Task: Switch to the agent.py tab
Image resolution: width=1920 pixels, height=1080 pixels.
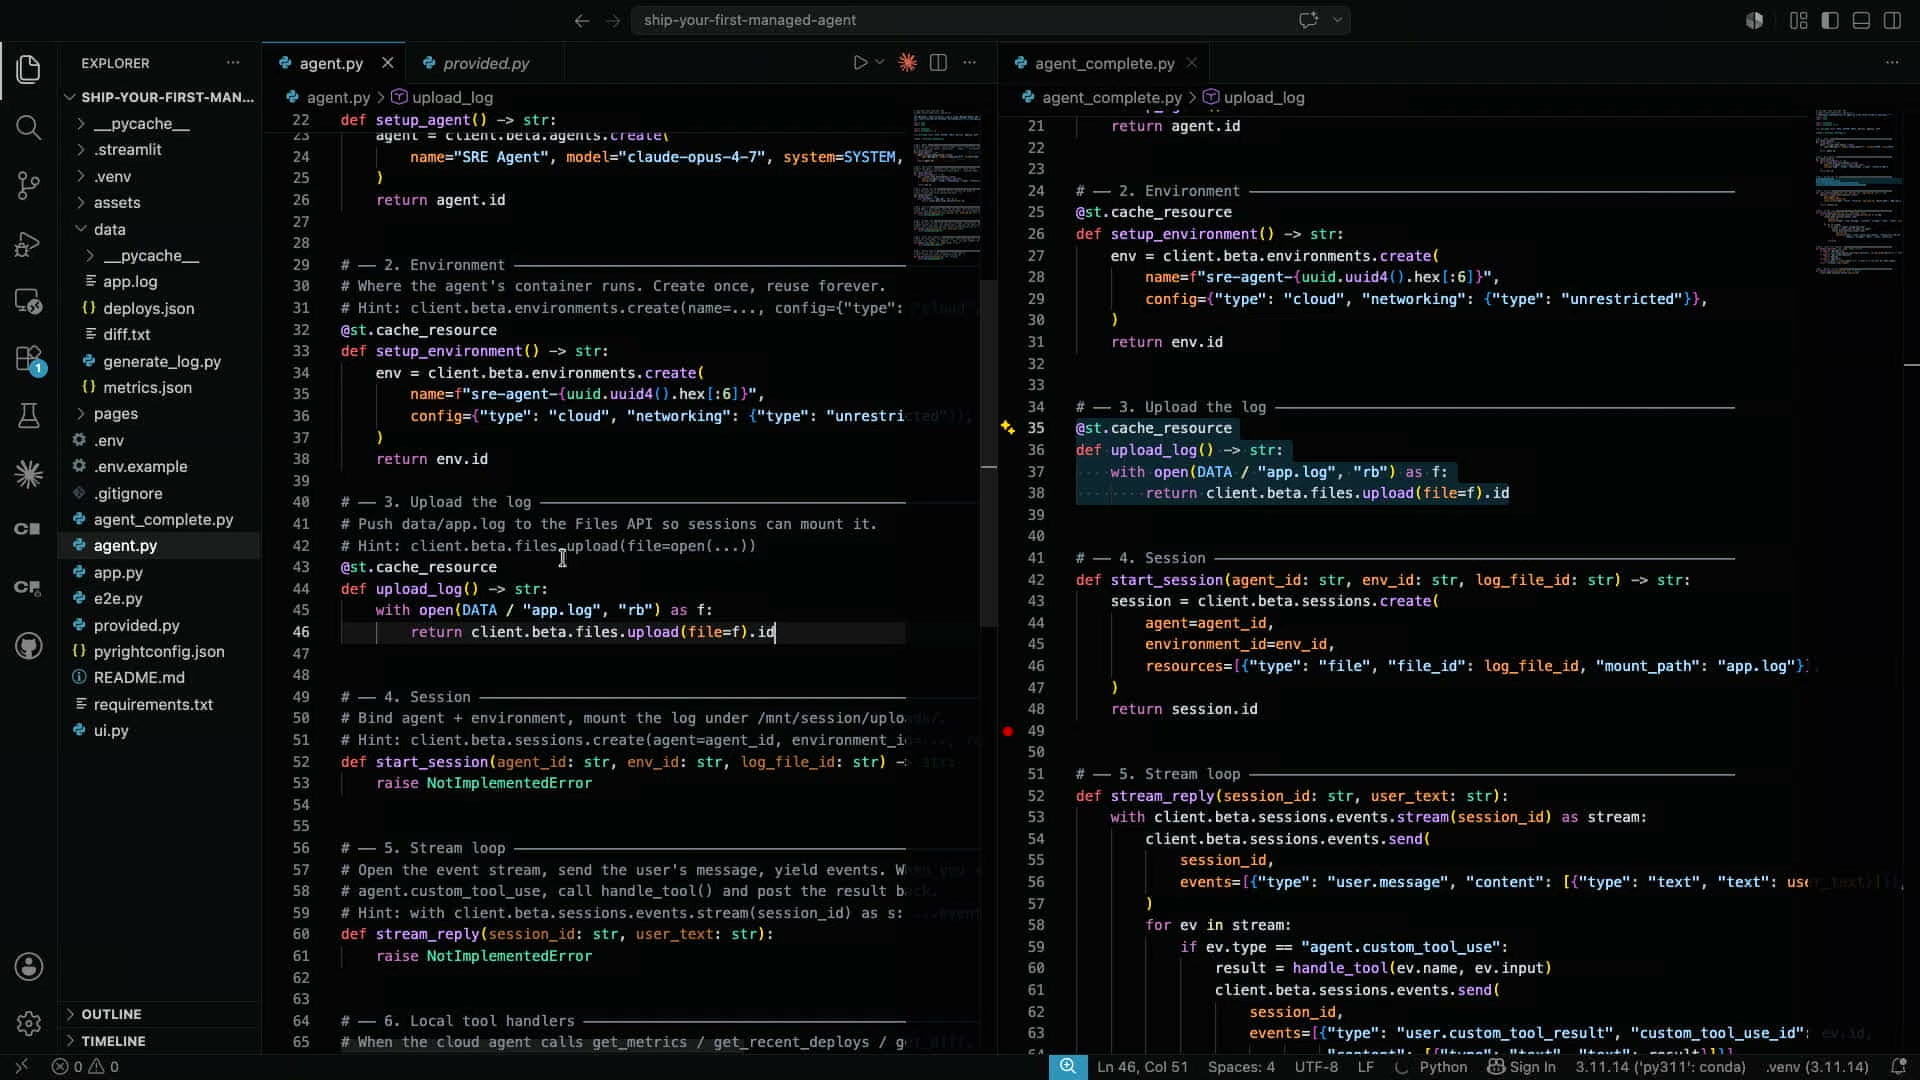Action: [331, 63]
